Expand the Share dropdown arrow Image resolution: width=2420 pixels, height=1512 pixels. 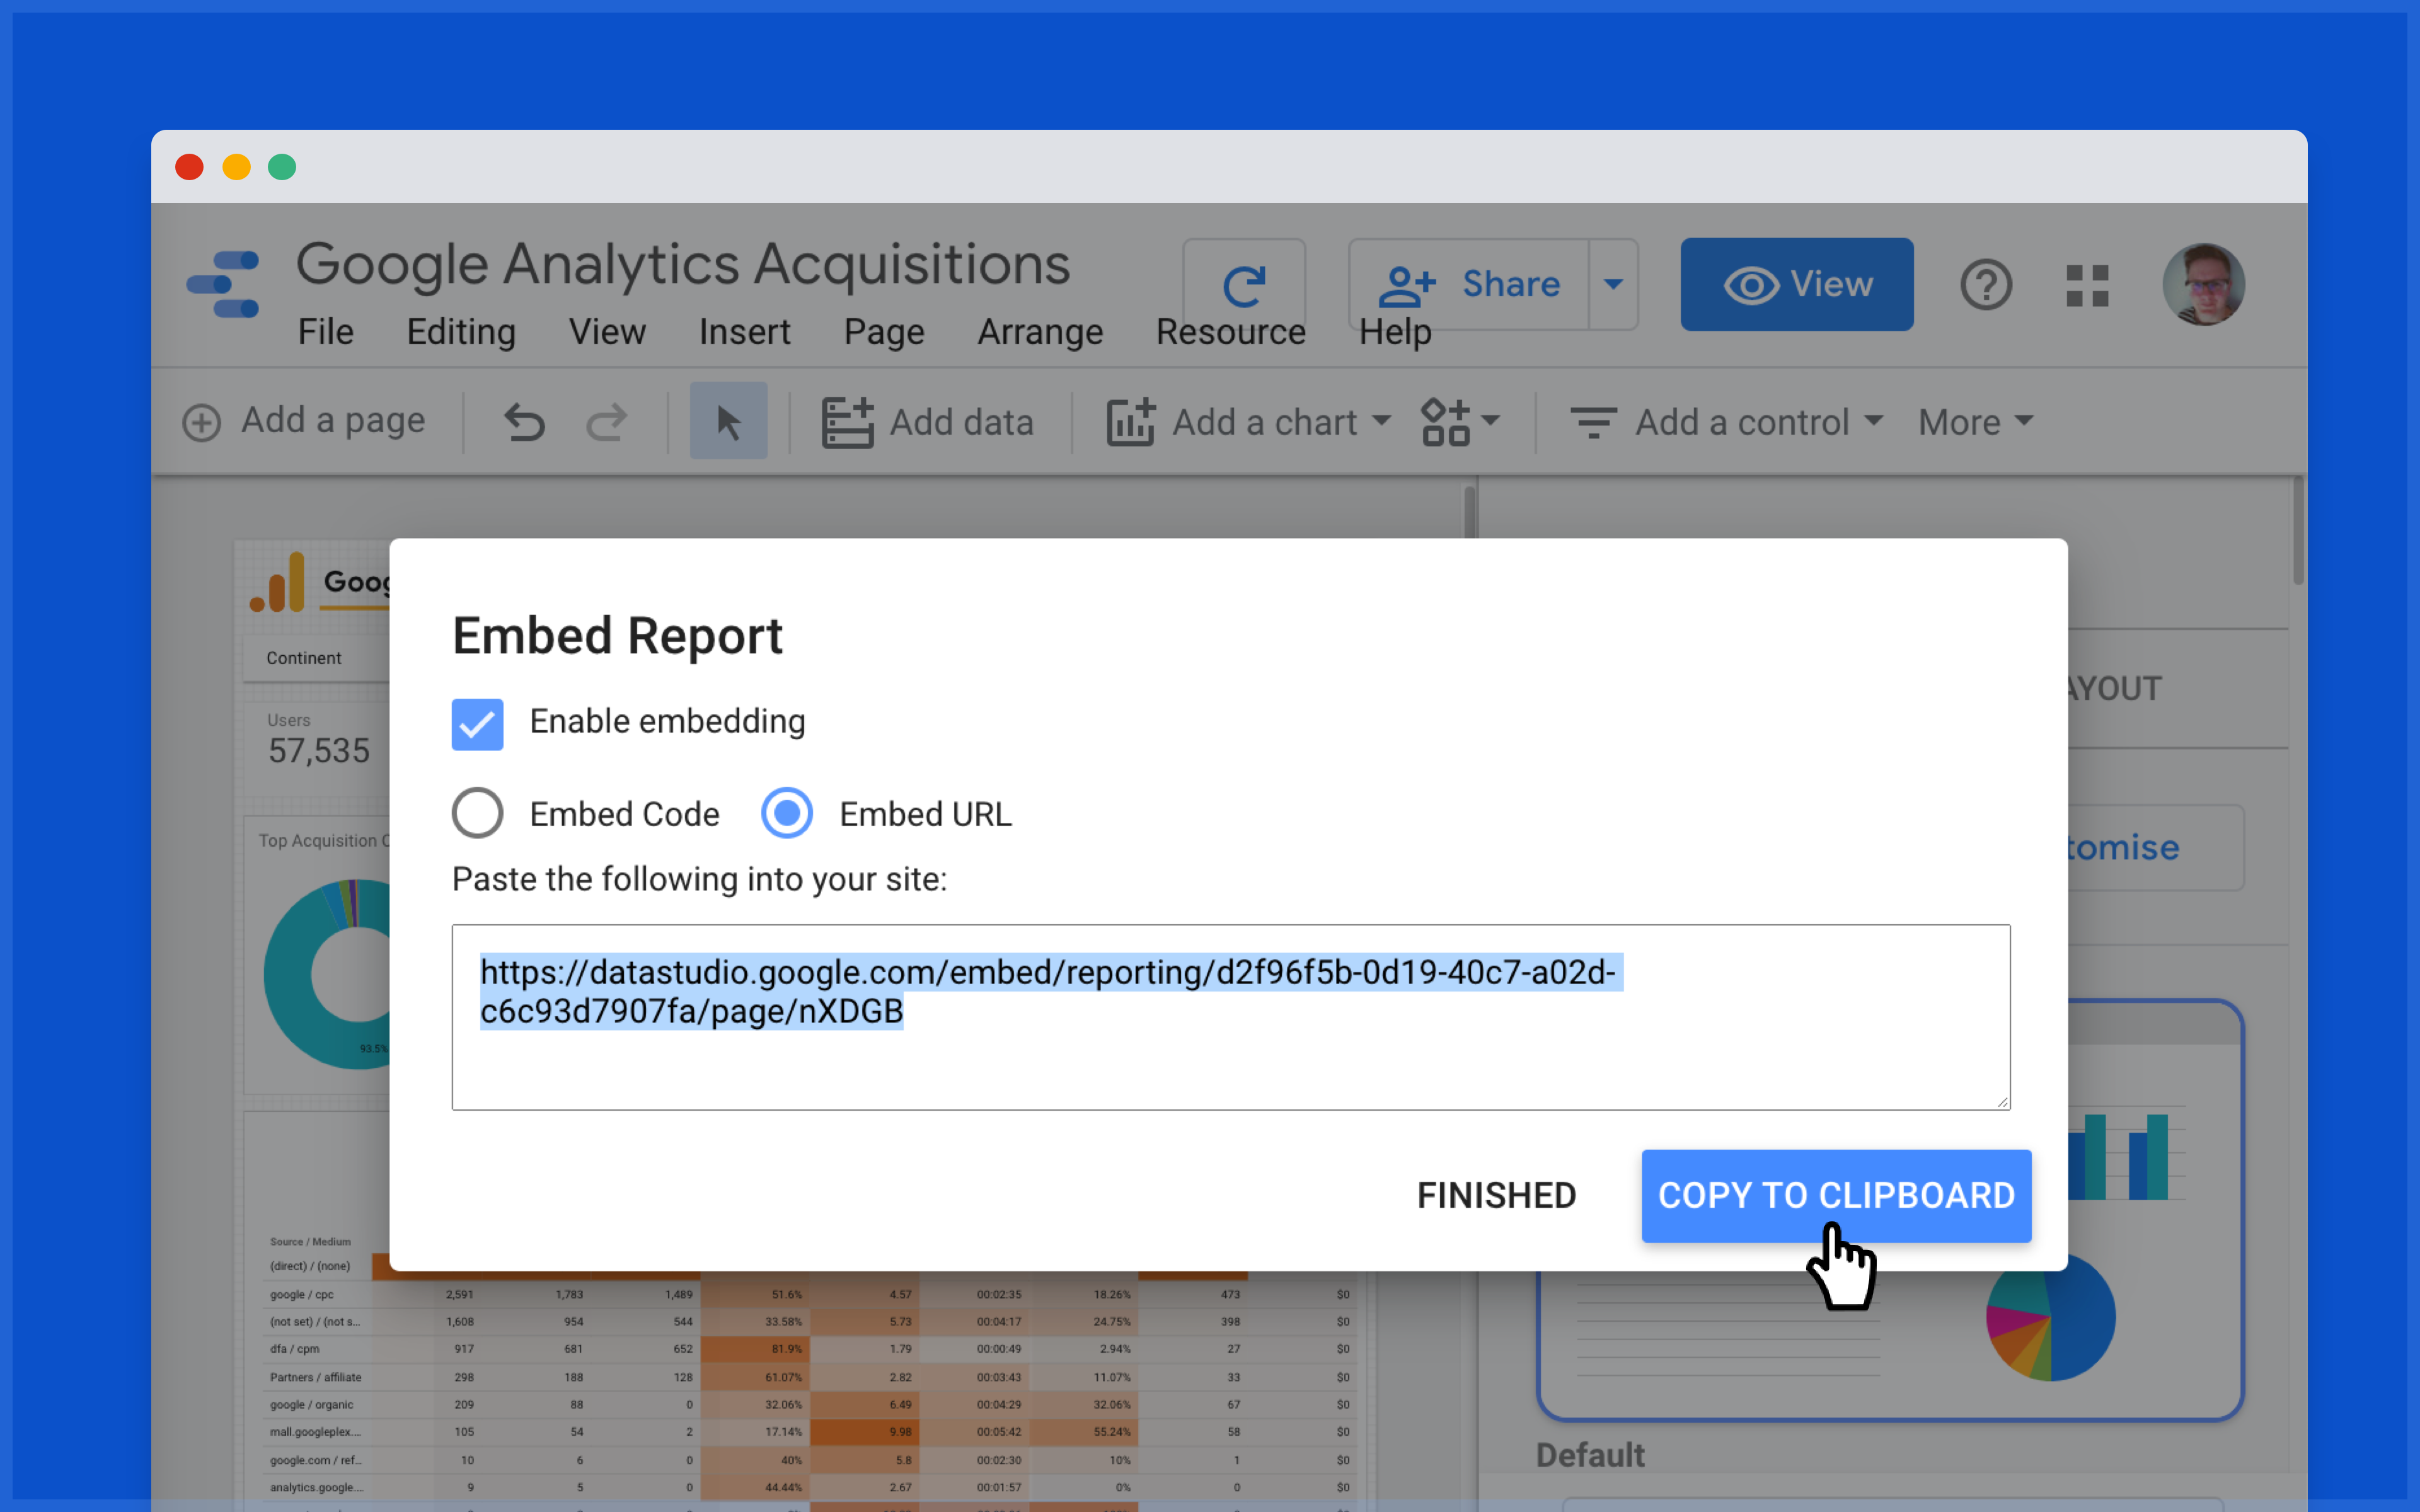(x=1613, y=284)
